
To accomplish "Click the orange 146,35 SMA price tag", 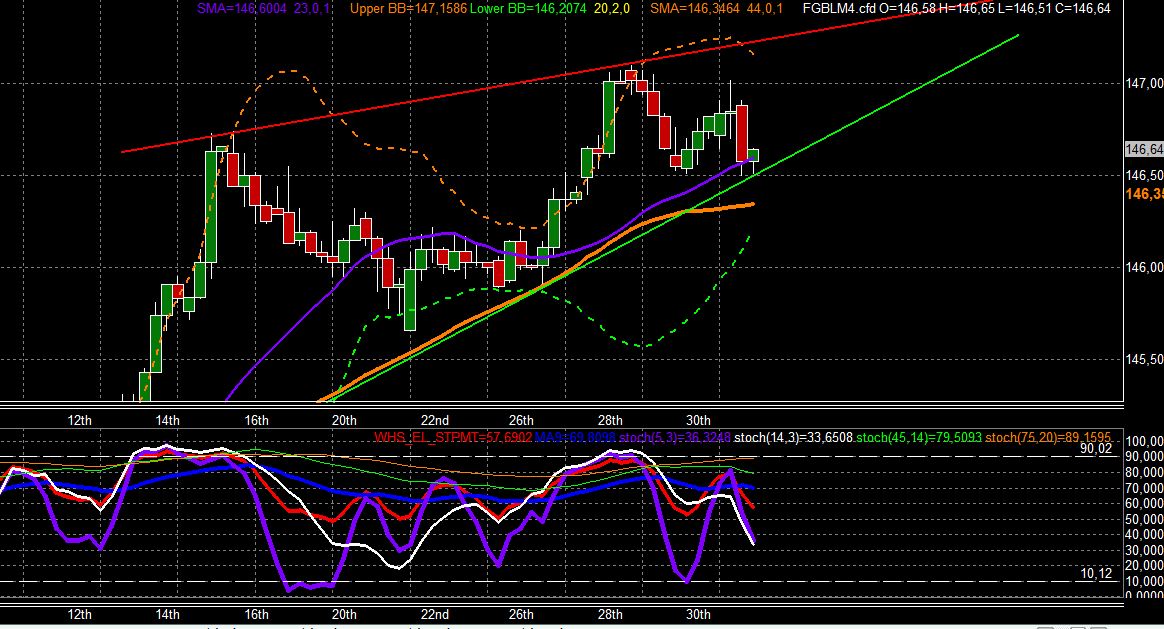I will point(1144,195).
